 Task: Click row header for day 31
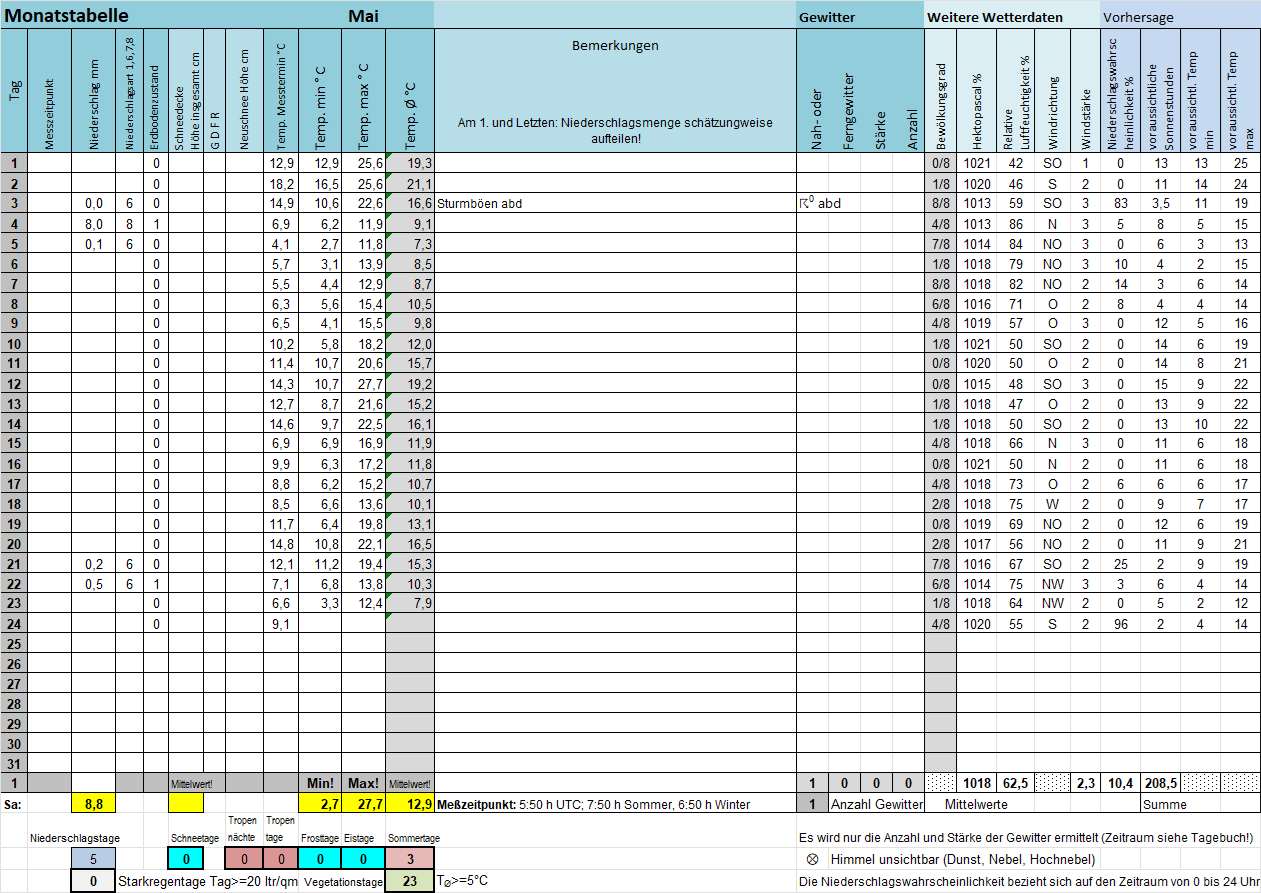pyautogui.click(x=14, y=763)
